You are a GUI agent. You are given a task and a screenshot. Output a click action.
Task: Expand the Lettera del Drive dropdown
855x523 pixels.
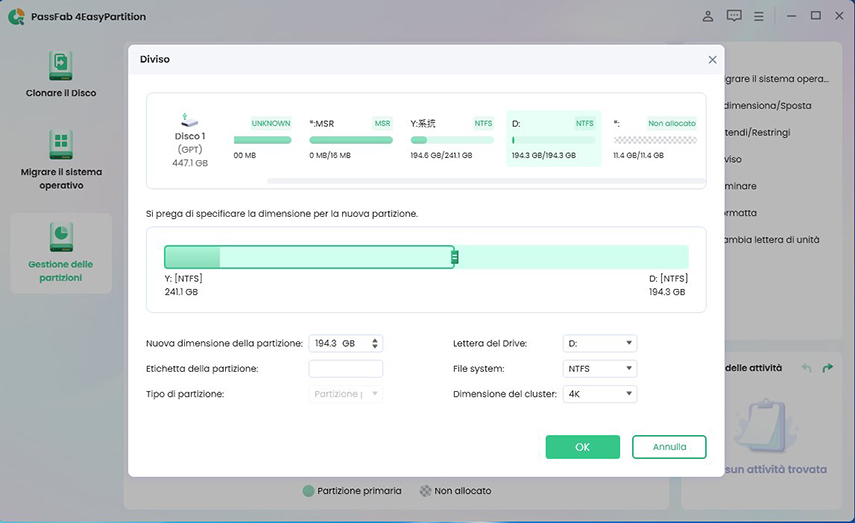pos(600,343)
